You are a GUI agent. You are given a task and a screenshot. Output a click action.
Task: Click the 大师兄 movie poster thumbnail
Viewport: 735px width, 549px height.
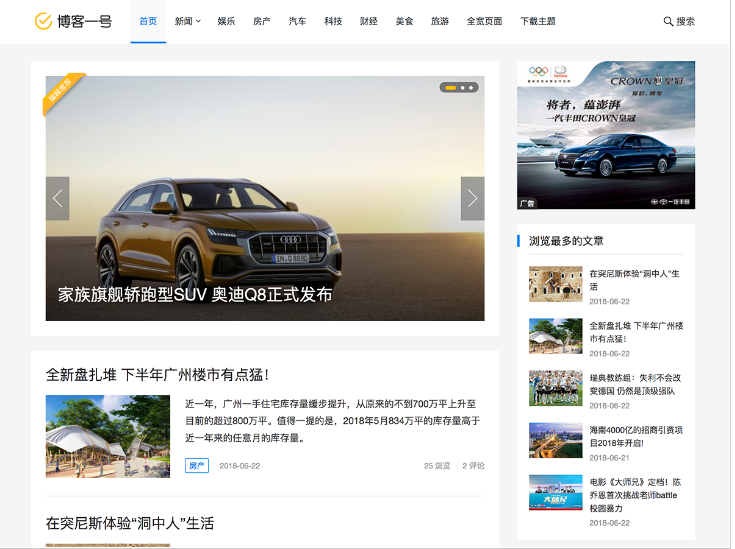coord(555,492)
